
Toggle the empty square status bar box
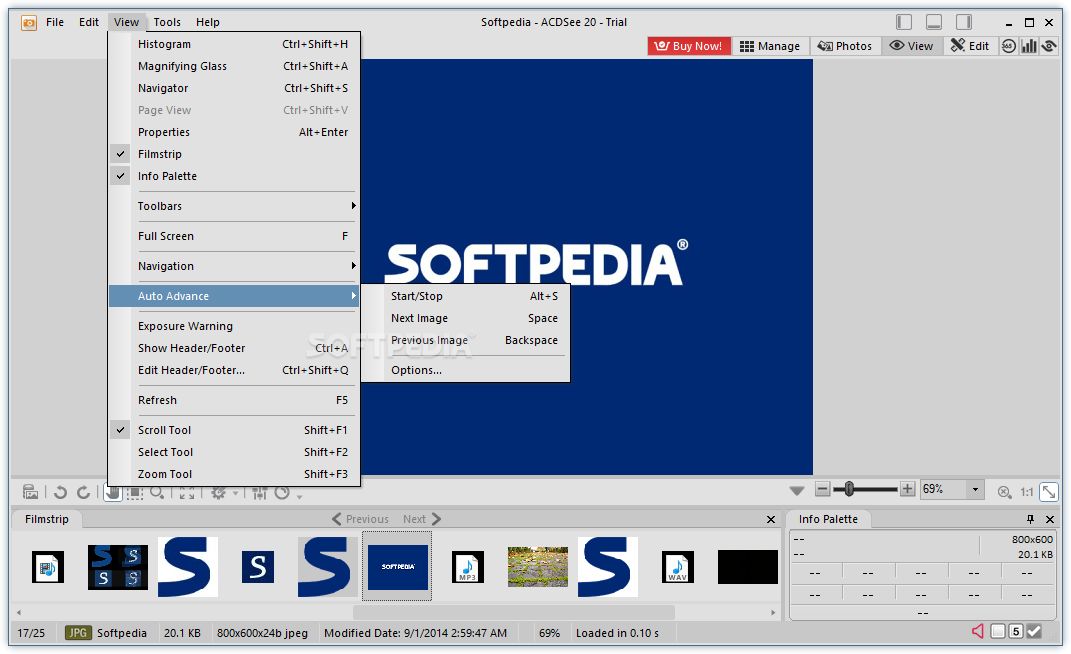click(x=998, y=631)
